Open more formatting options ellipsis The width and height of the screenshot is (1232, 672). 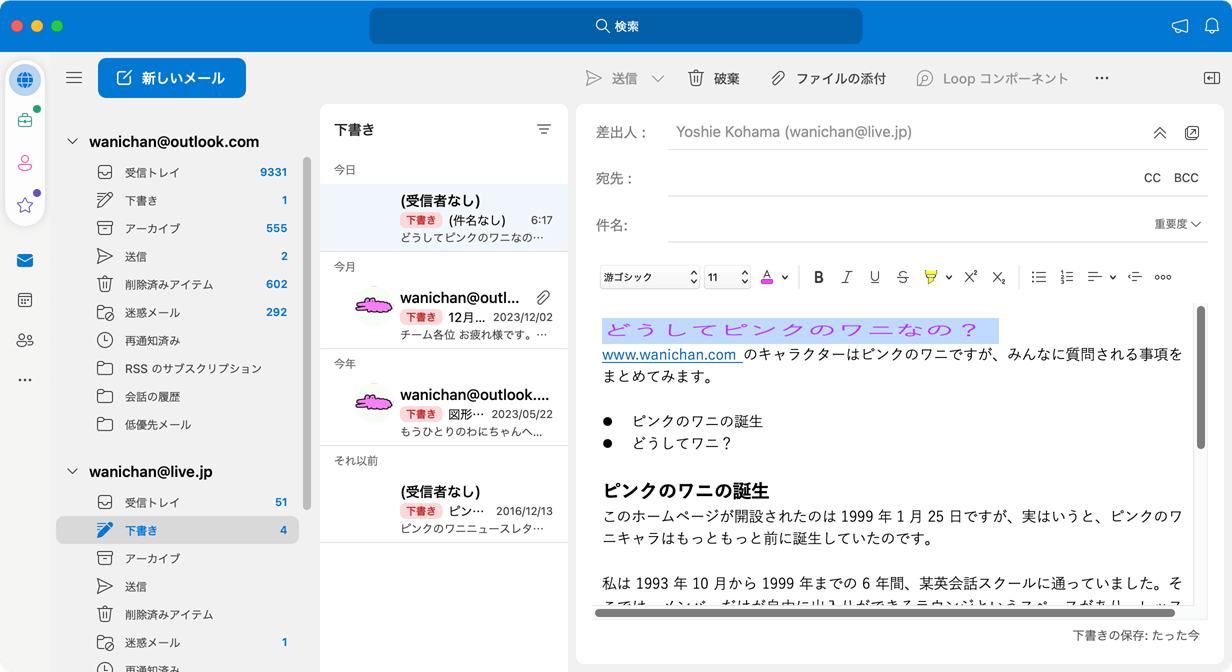1162,277
